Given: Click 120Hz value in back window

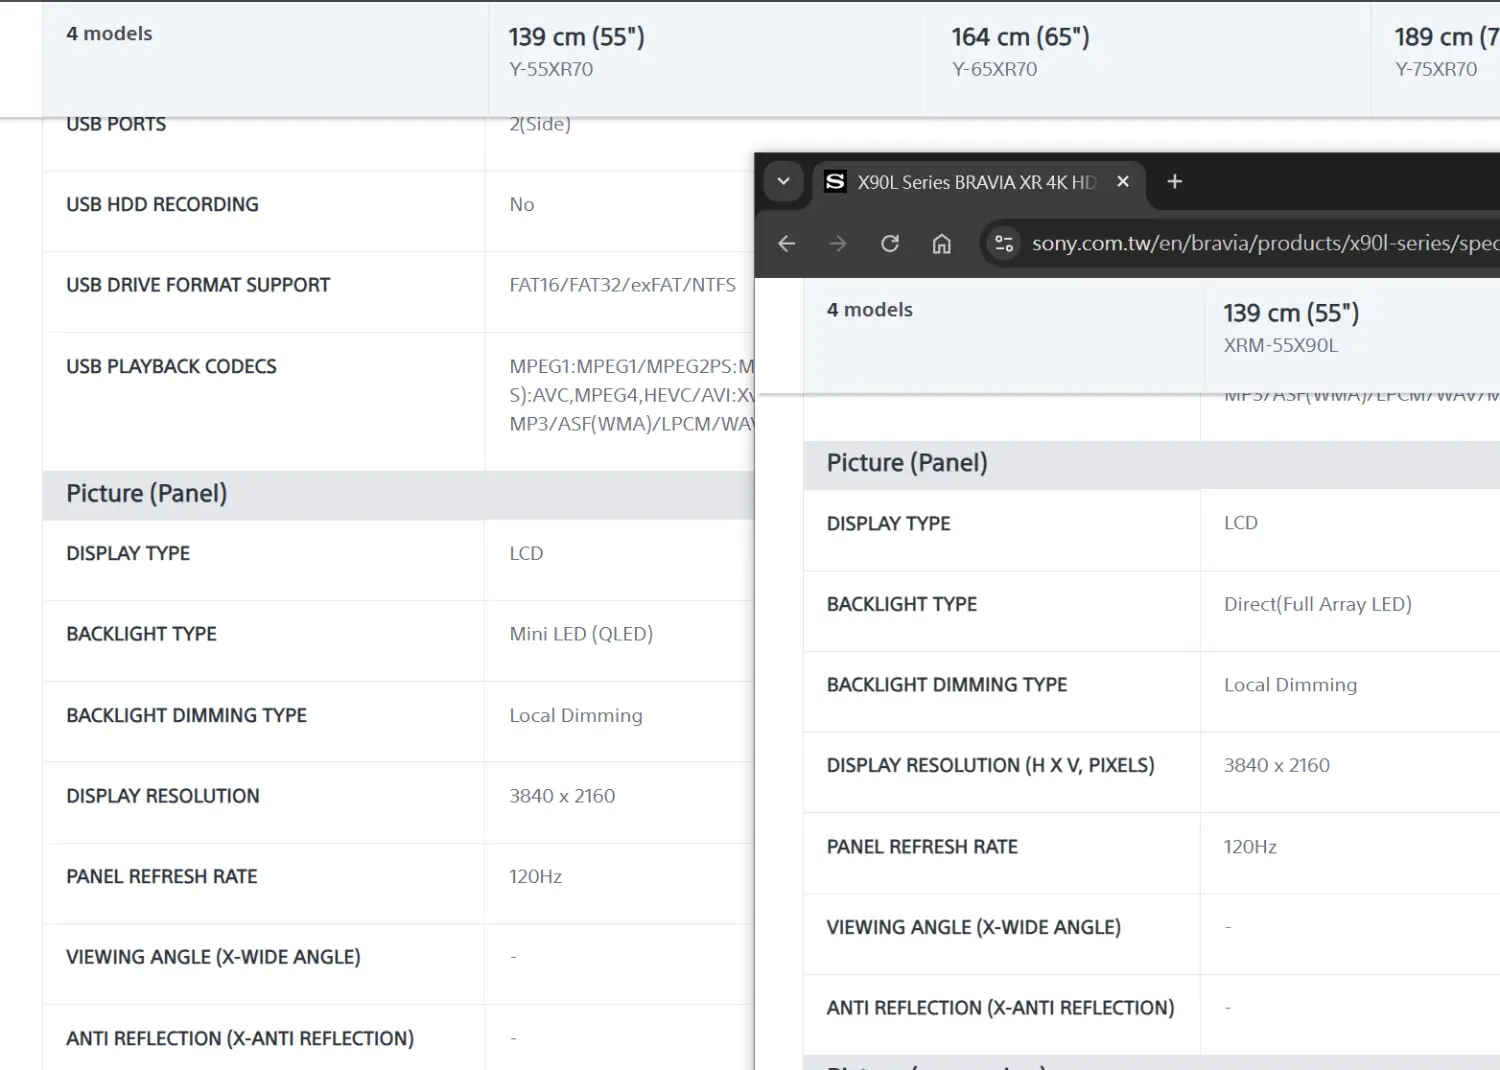Looking at the screenshot, I should point(536,877).
